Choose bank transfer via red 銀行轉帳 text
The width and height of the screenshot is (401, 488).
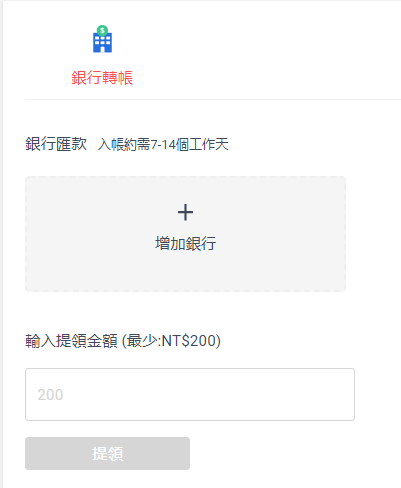[x=102, y=78]
